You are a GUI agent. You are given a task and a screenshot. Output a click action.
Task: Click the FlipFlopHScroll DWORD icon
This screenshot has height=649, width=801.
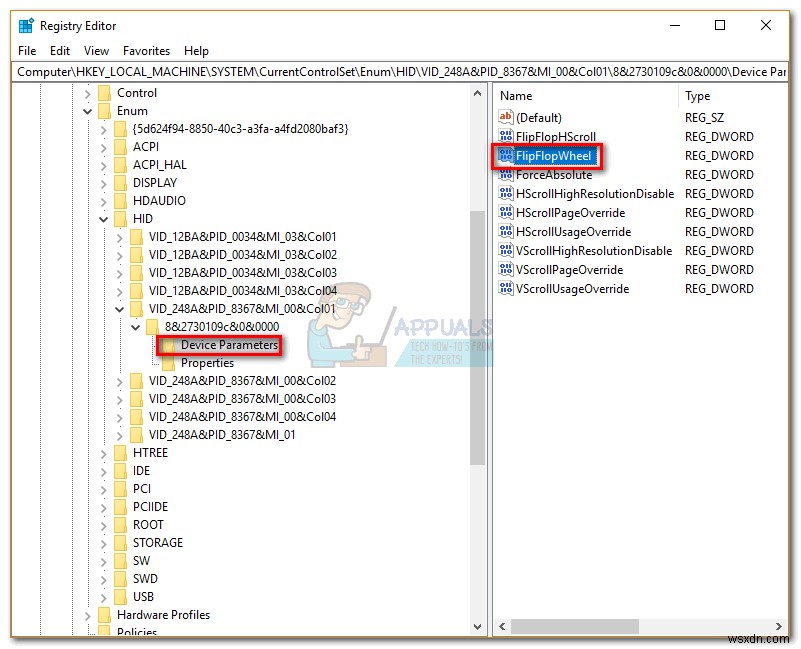[x=505, y=136]
